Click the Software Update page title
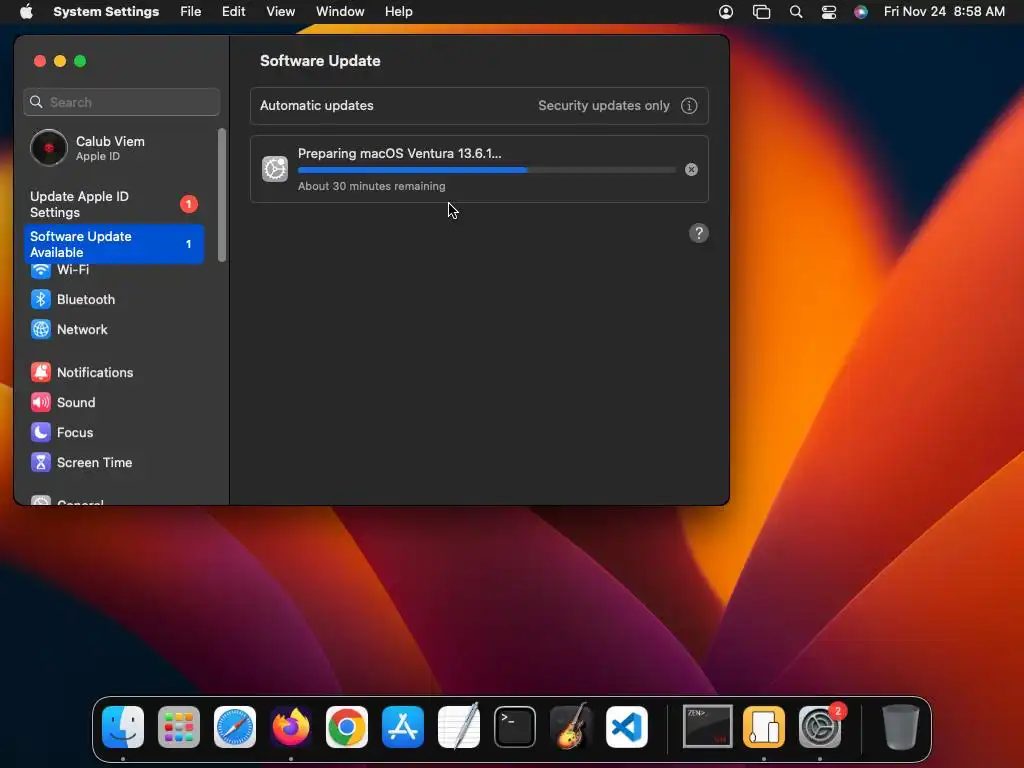 click(320, 61)
